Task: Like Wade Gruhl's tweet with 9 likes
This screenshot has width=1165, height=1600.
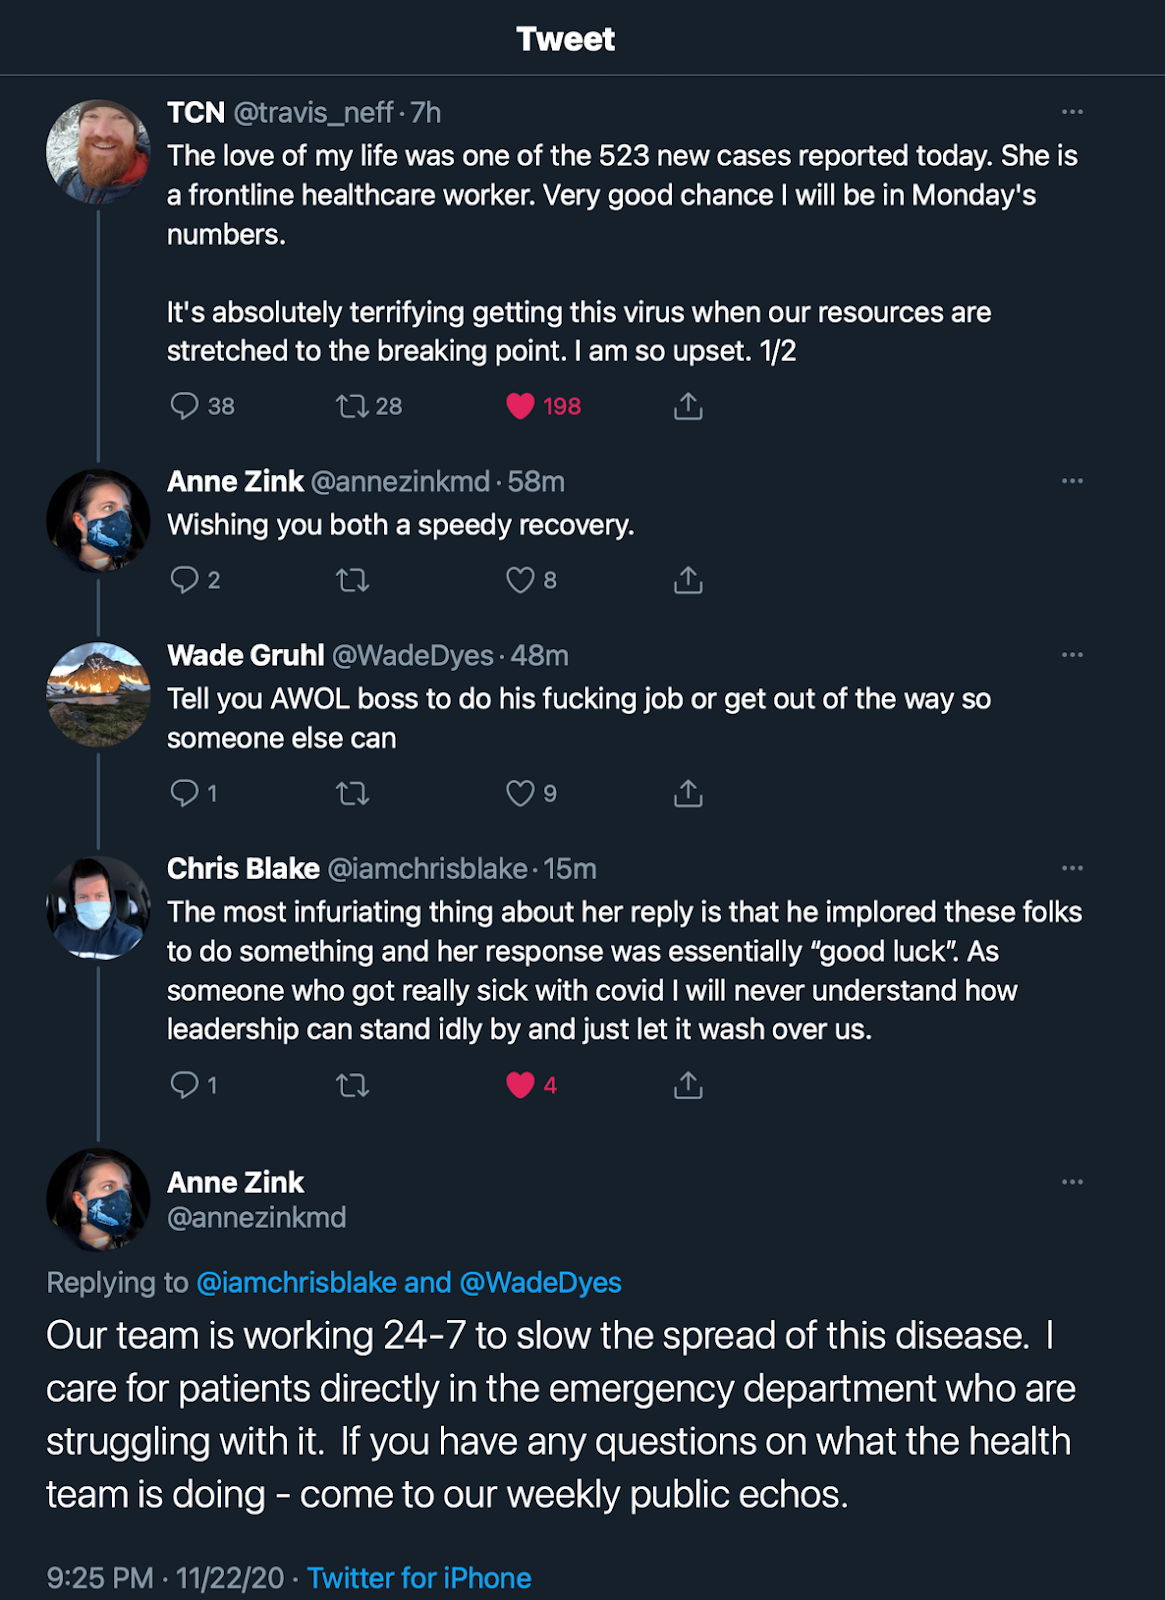Action: point(520,794)
